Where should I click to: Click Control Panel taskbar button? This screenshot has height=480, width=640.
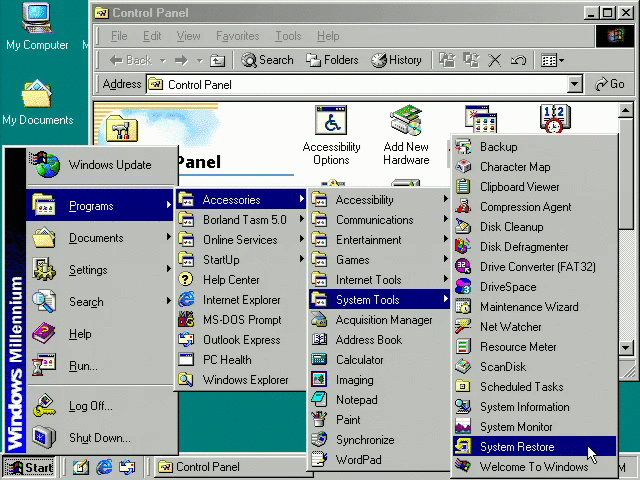tap(231, 467)
